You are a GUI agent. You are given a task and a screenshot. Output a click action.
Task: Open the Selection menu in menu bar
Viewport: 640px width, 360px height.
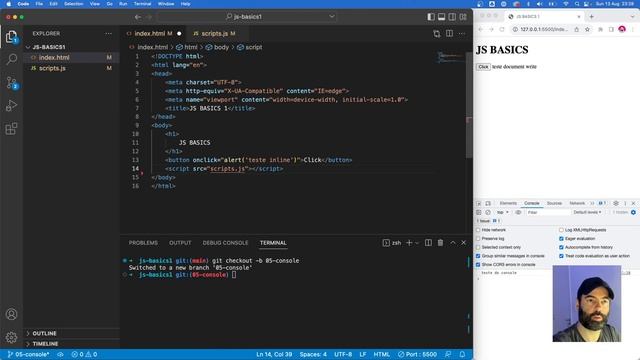(x=73, y=4)
